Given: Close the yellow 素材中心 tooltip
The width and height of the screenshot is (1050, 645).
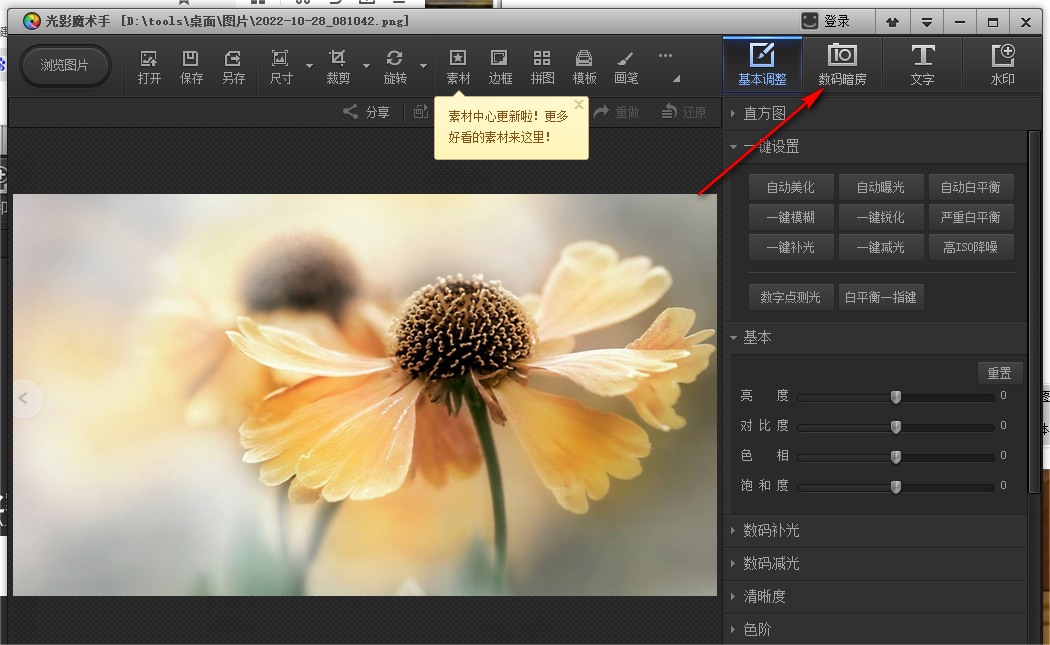Looking at the screenshot, I should (x=578, y=104).
